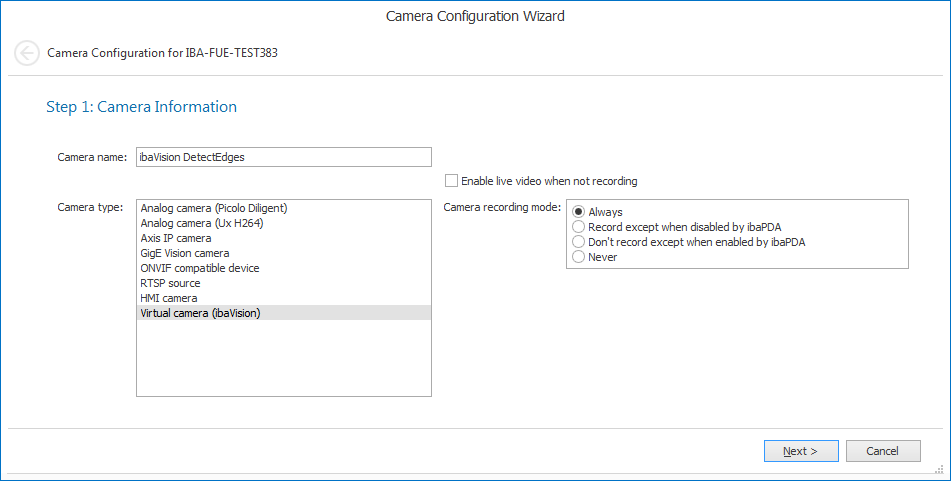Choose Analog camera (Picolo Diligent) type
Viewport: 951px width, 481px height.
click(214, 208)
